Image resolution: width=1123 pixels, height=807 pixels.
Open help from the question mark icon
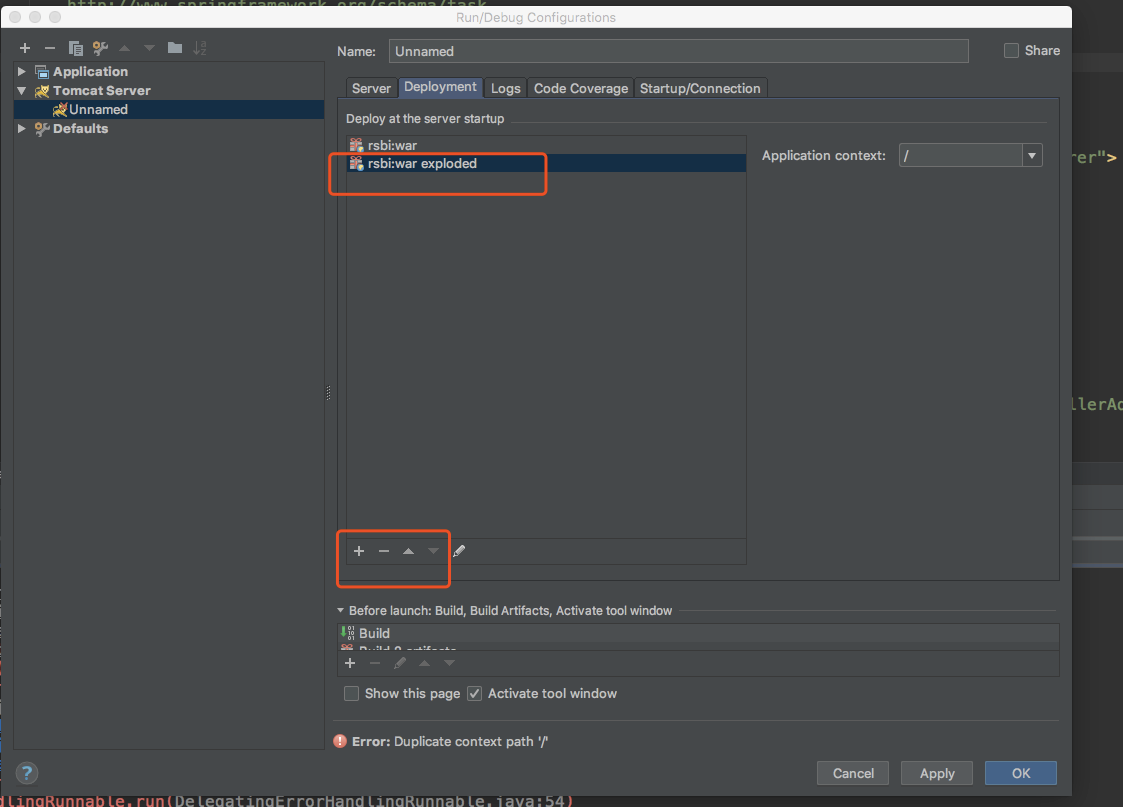26,772
